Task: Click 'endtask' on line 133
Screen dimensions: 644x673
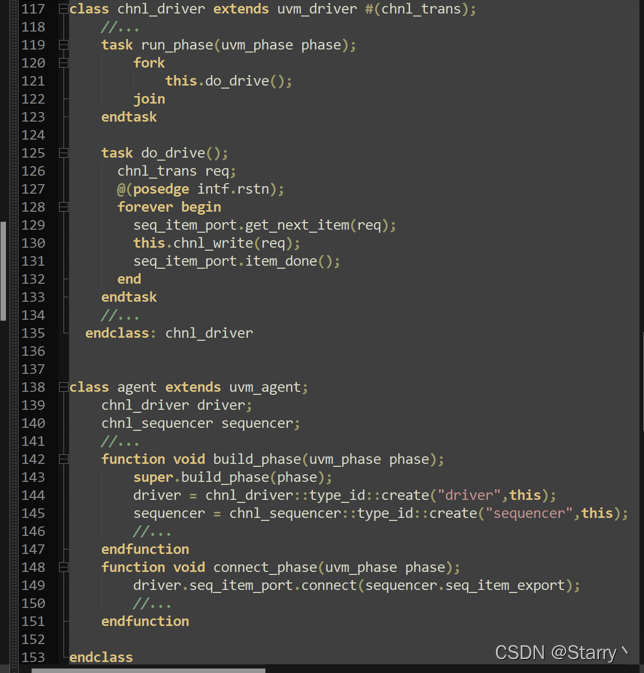Action: (x=129, y=297)
